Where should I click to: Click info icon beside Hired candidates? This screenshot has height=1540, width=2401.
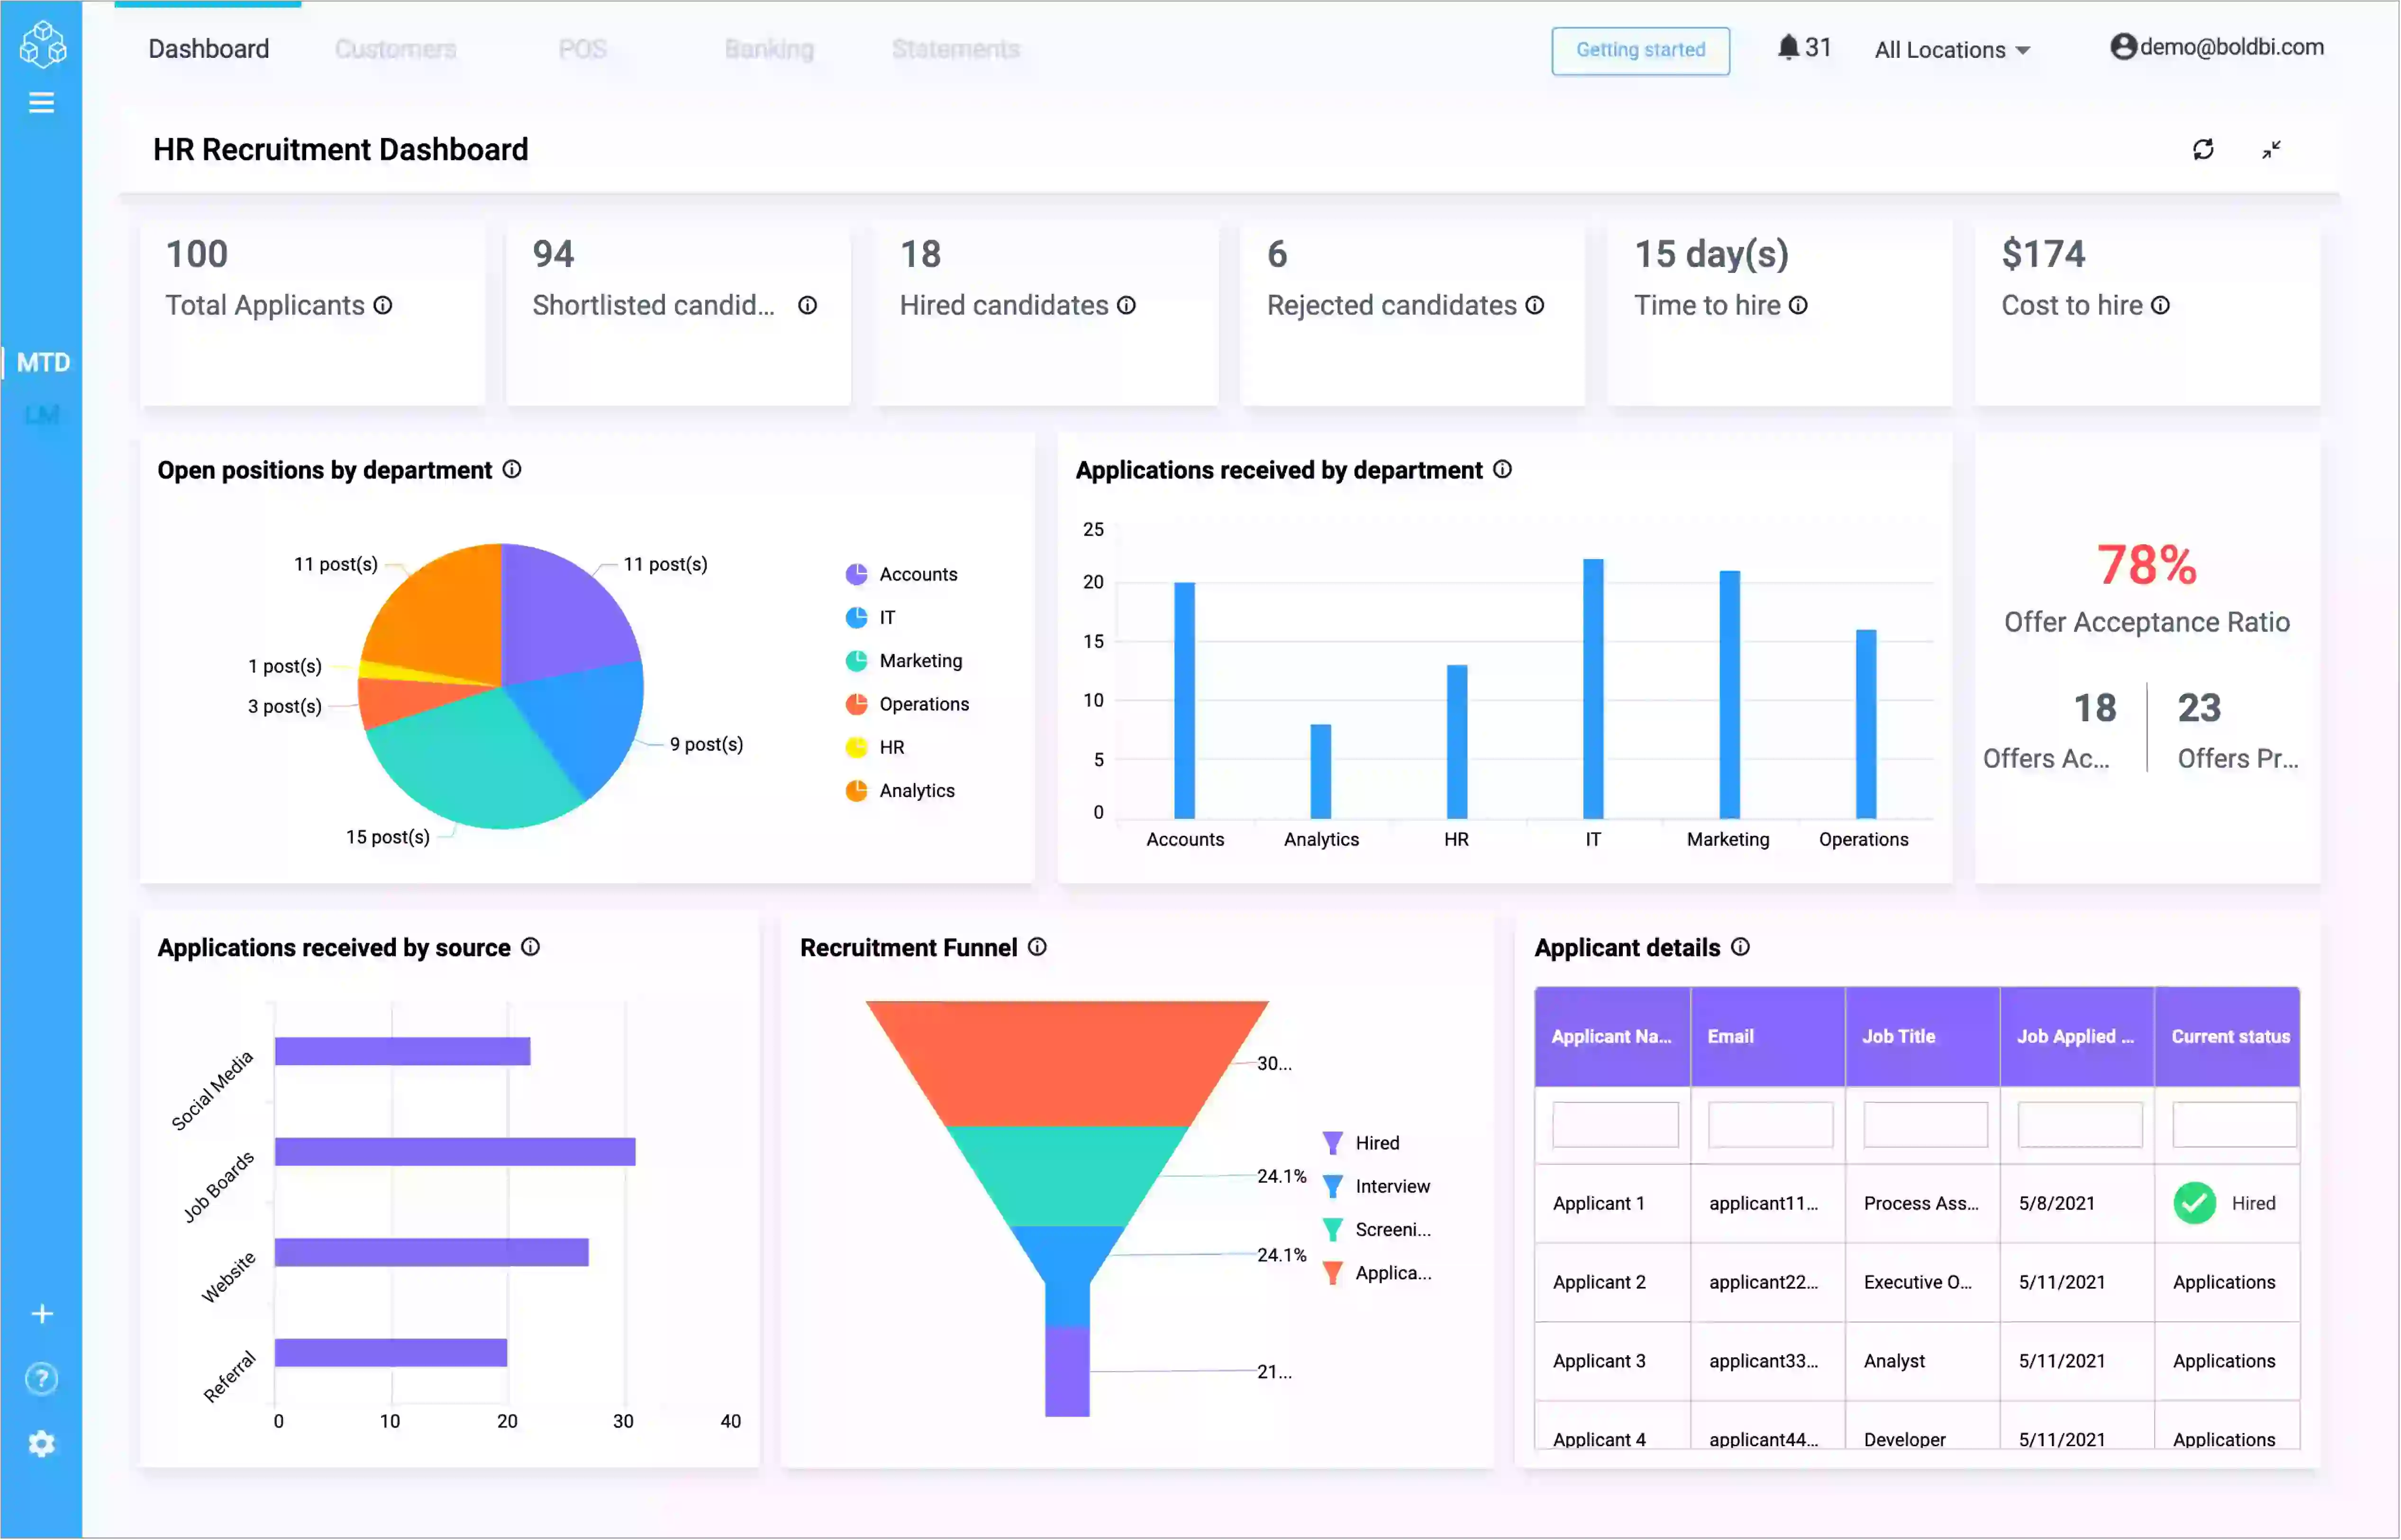click(x=1127, y=305)
